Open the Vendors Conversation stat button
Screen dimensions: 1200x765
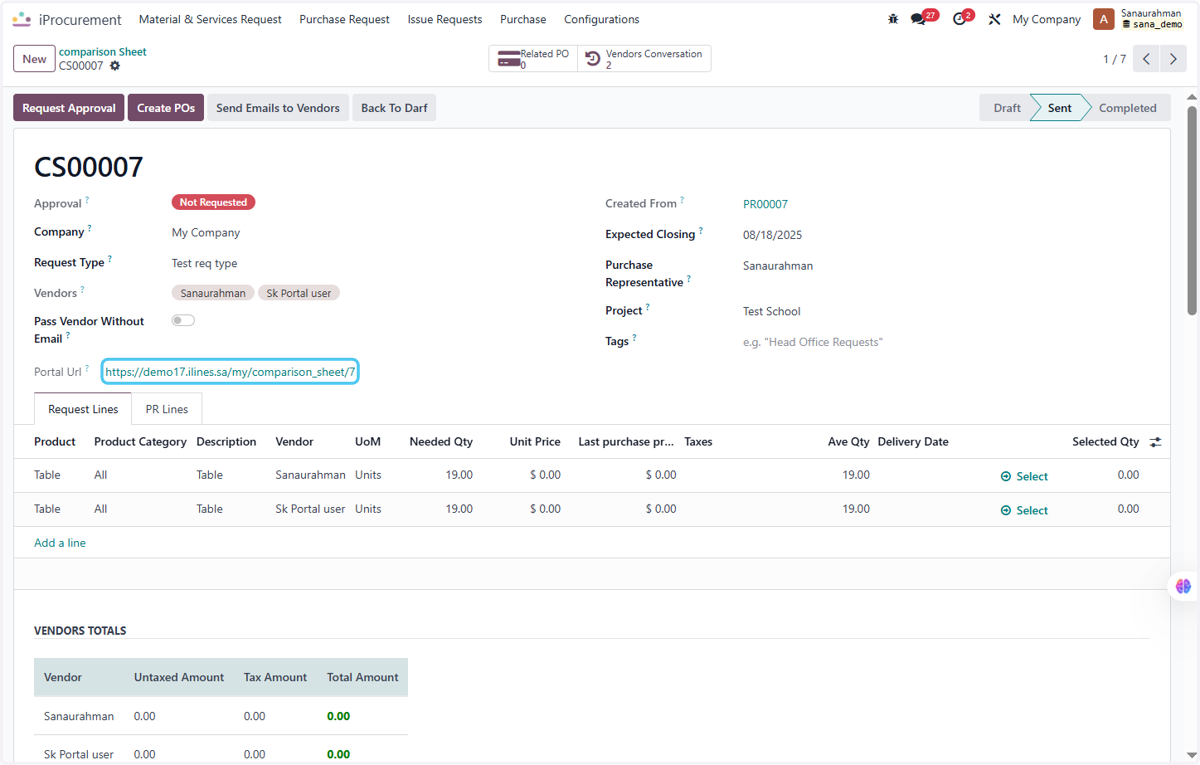644,59
